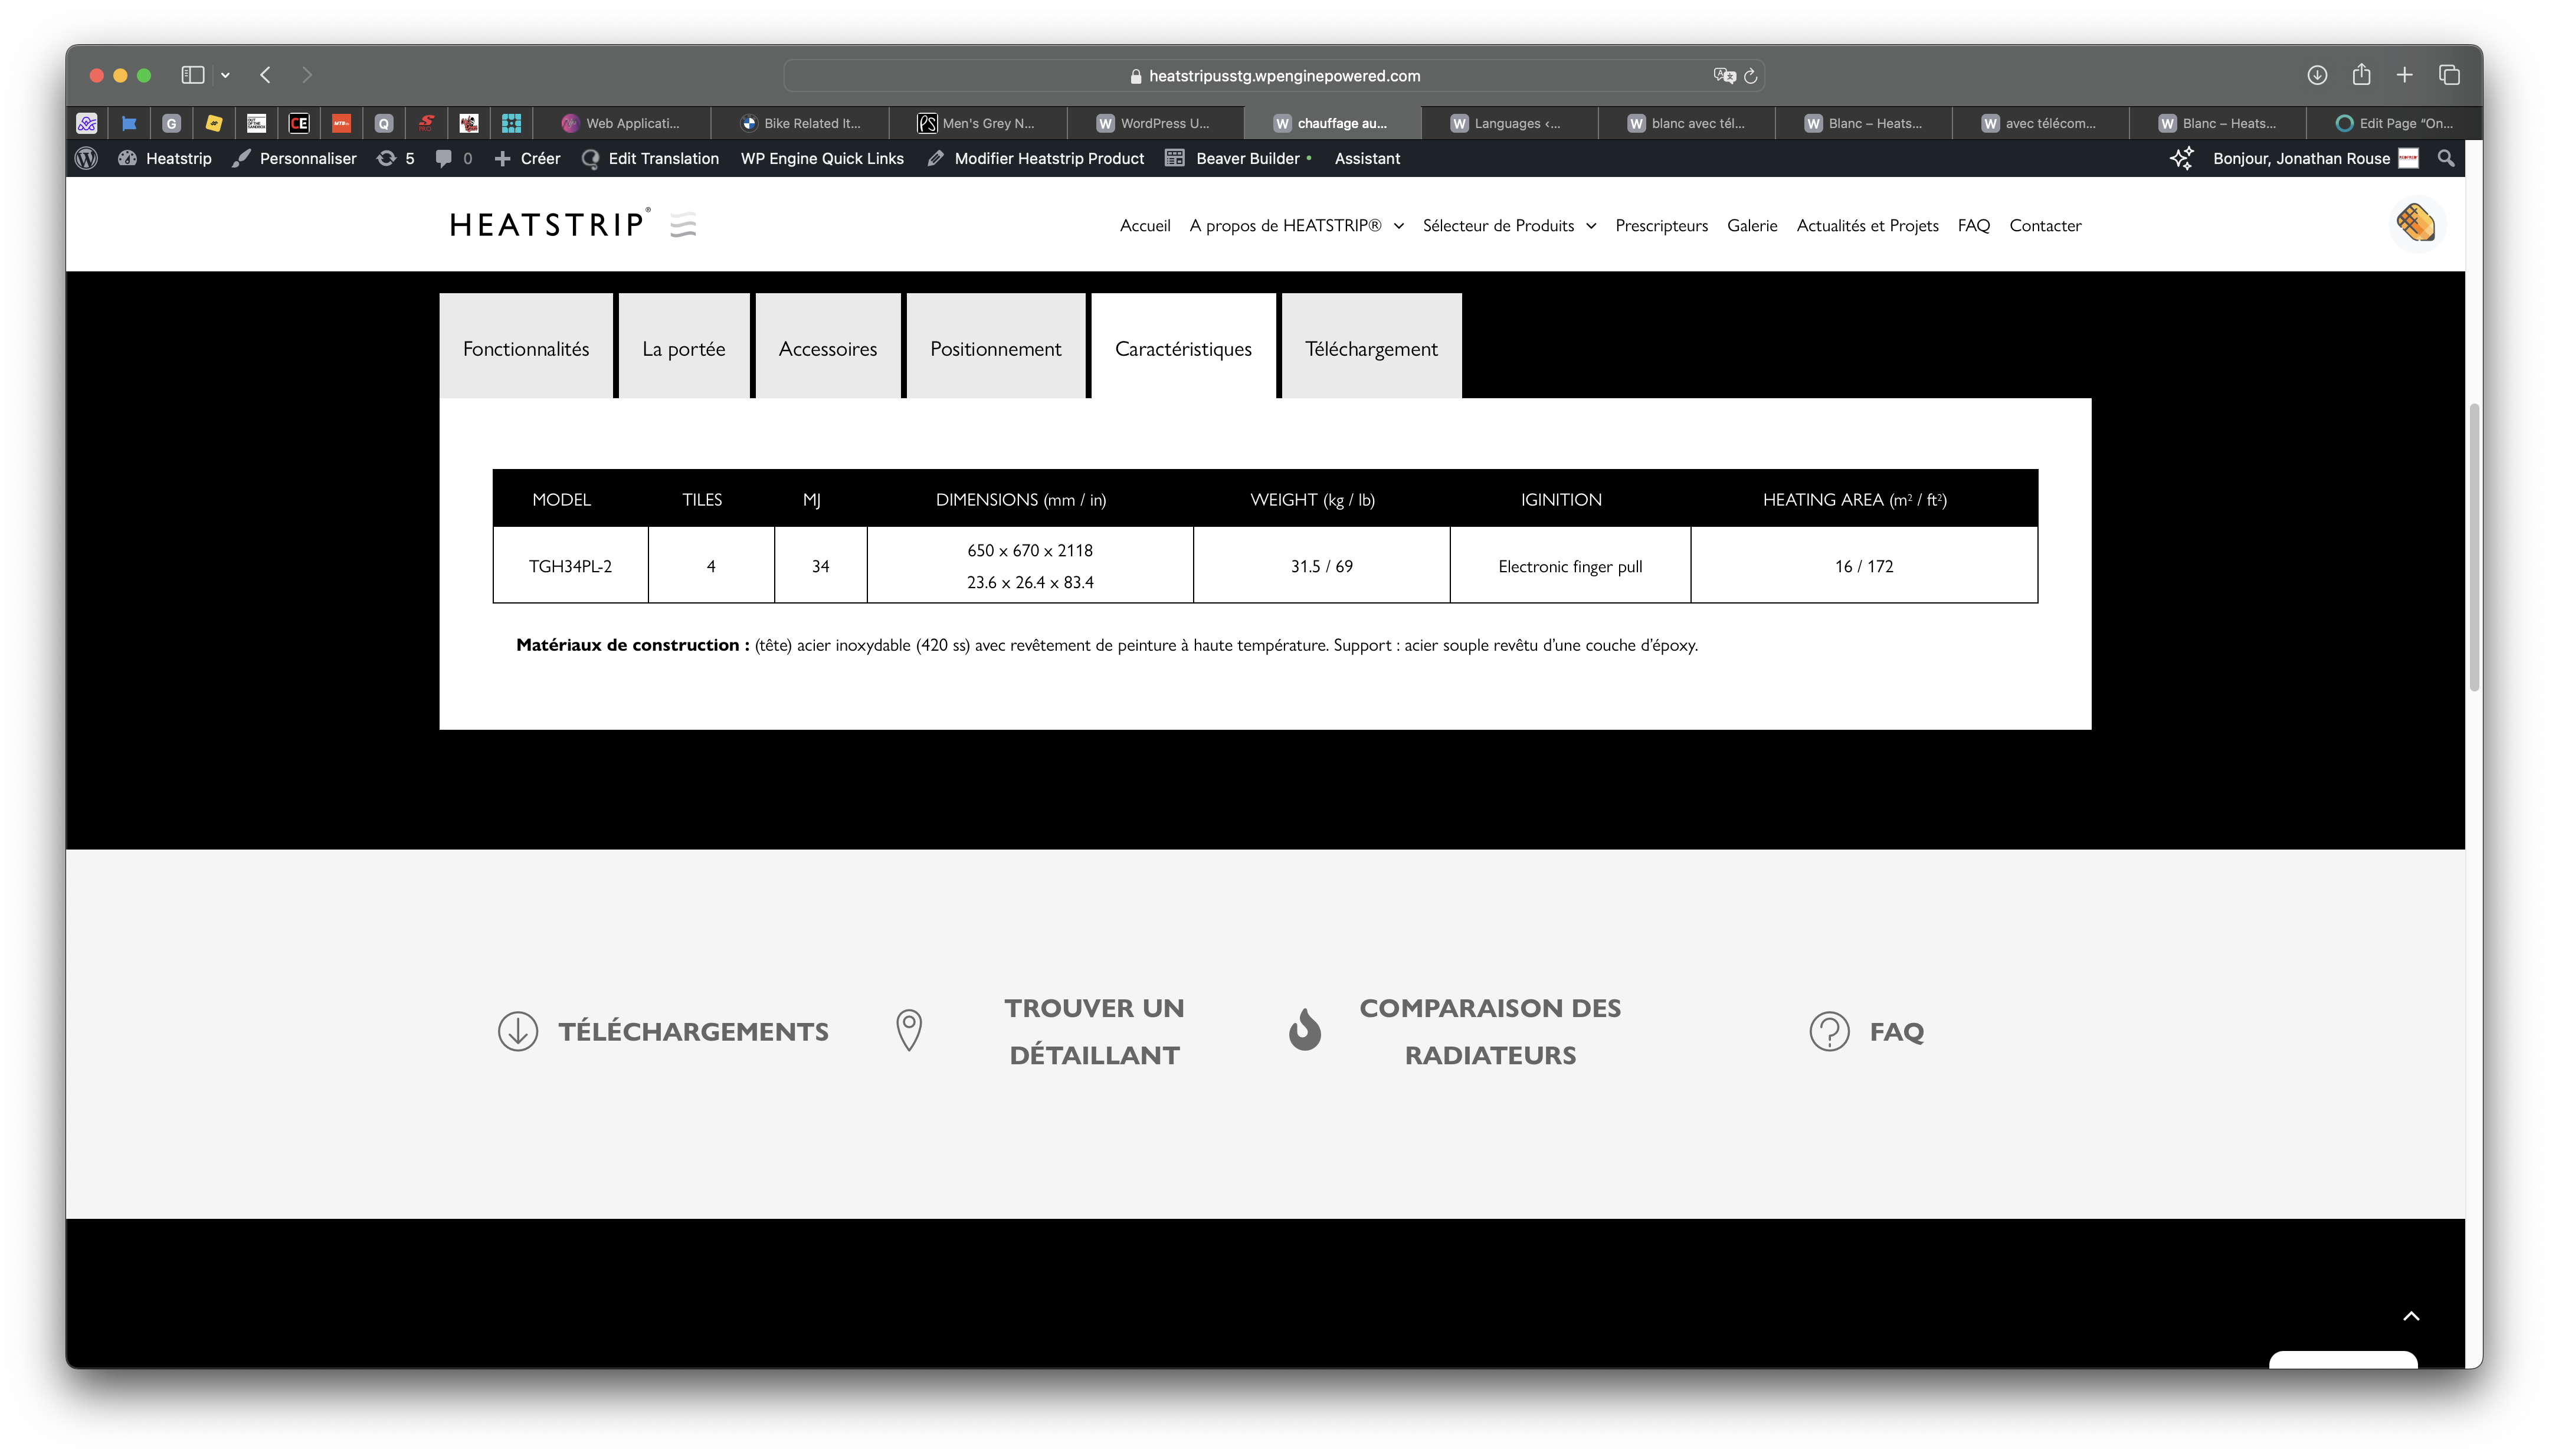Show the tab overview icon
Viewport: 2549px width, 1456px height.
[x=2449, y=75]
